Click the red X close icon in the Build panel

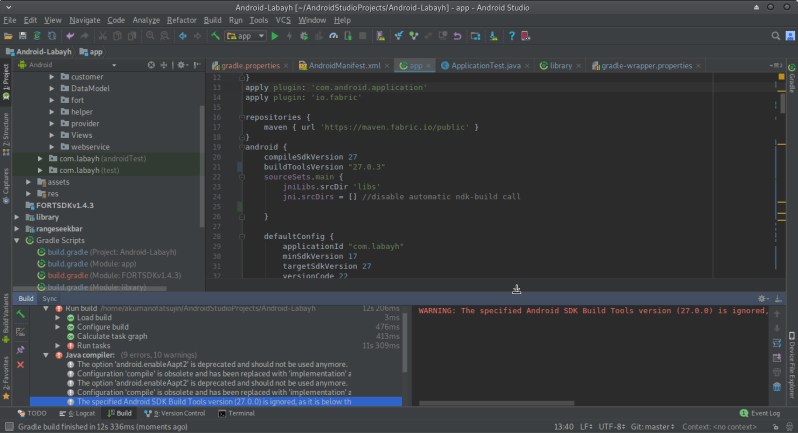(20, 364)
